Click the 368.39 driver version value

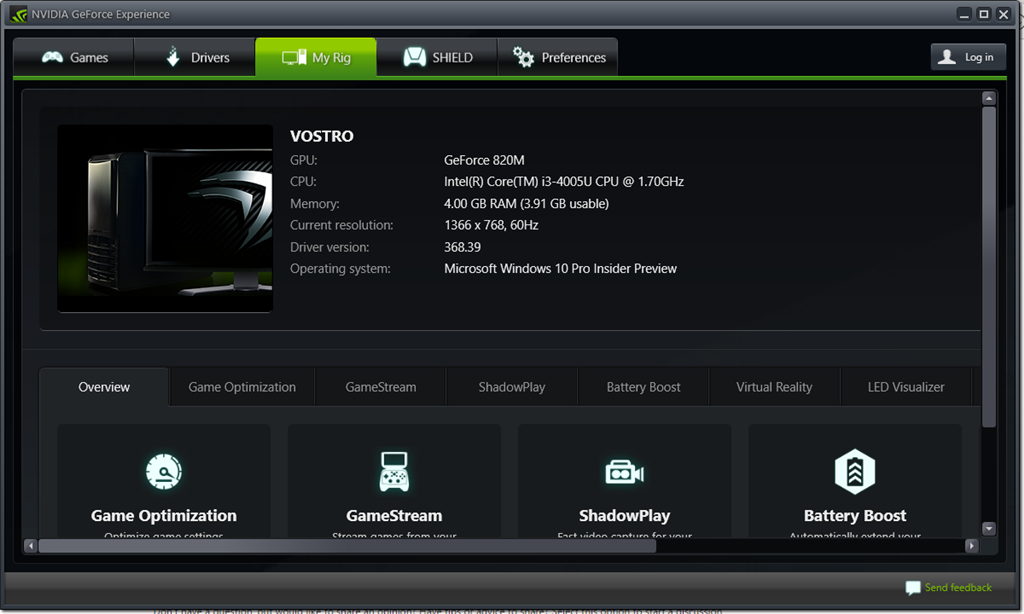(x=462, y=247)
